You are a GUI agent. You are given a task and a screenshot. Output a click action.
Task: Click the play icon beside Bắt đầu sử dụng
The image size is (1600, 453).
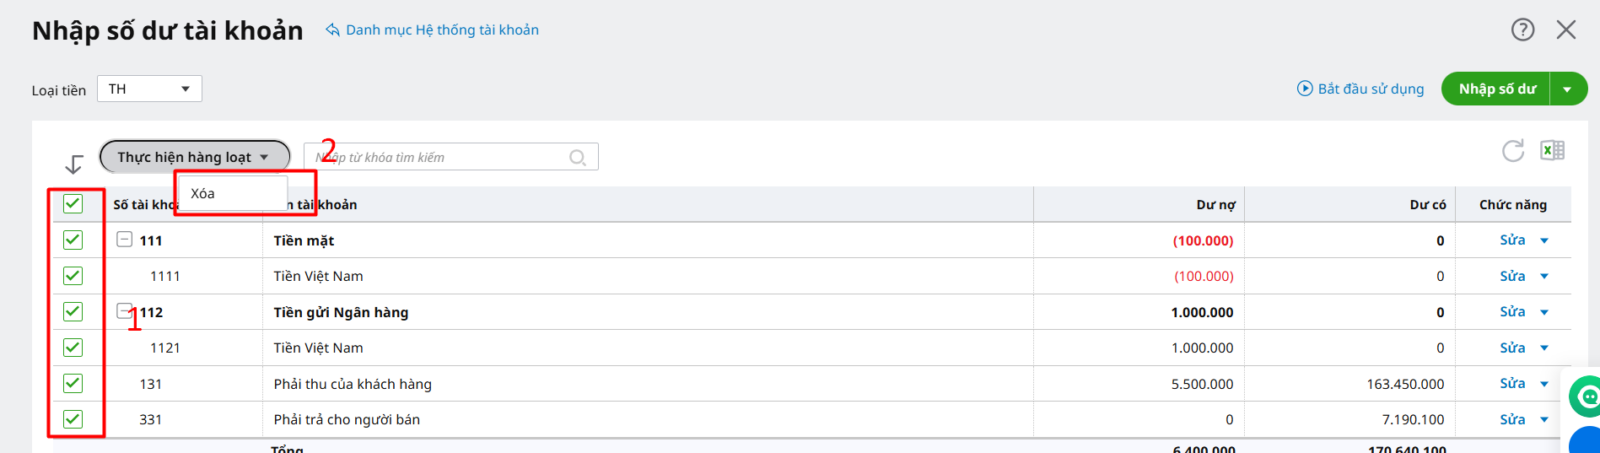1305,88
